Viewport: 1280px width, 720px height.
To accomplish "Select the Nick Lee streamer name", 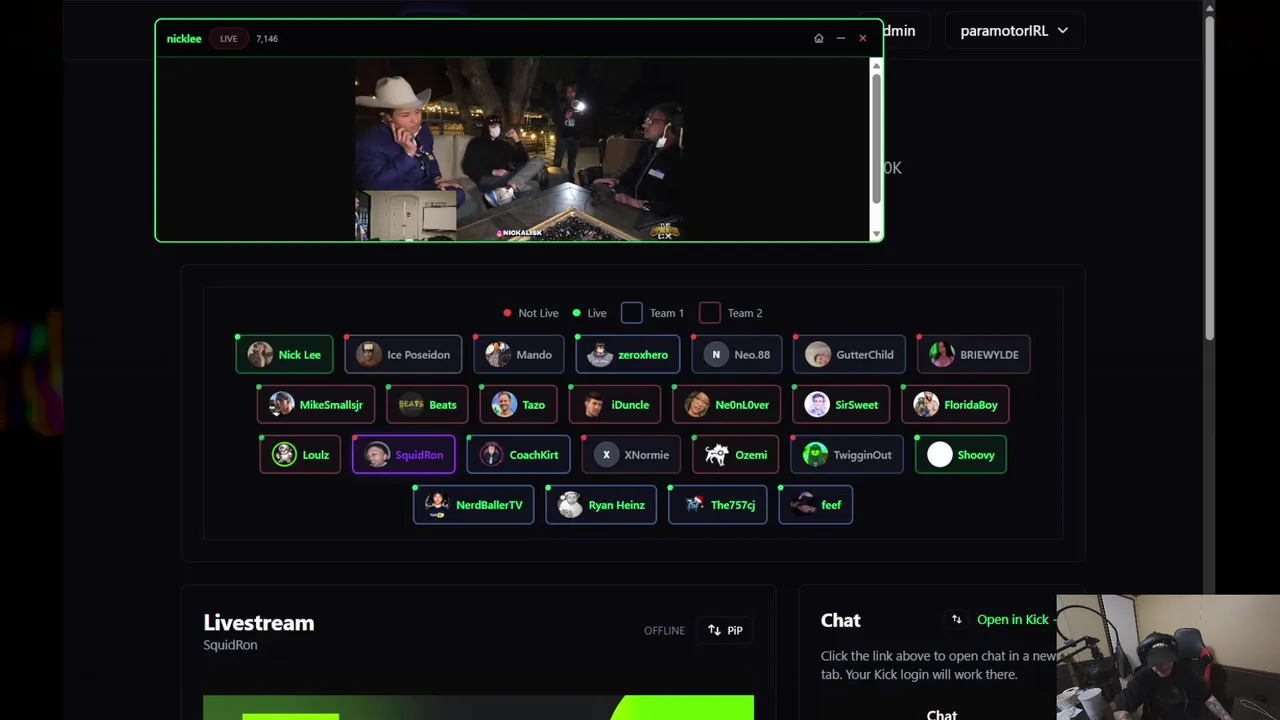I will pos(300,355).
